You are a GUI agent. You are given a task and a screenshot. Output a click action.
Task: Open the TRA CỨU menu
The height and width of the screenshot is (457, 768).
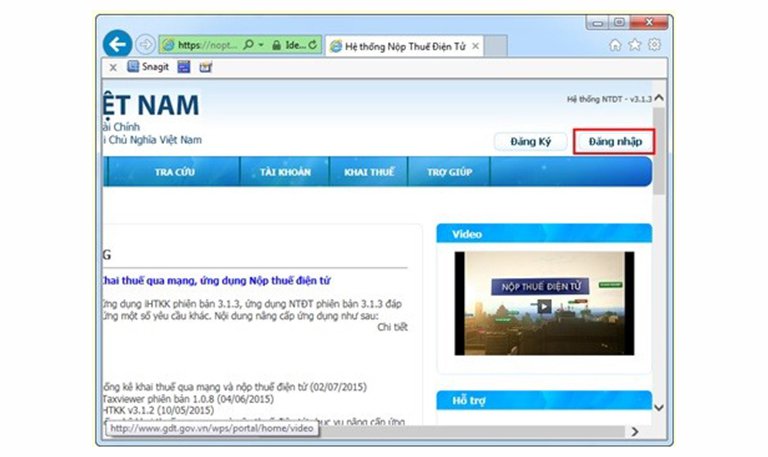point(174,172)
